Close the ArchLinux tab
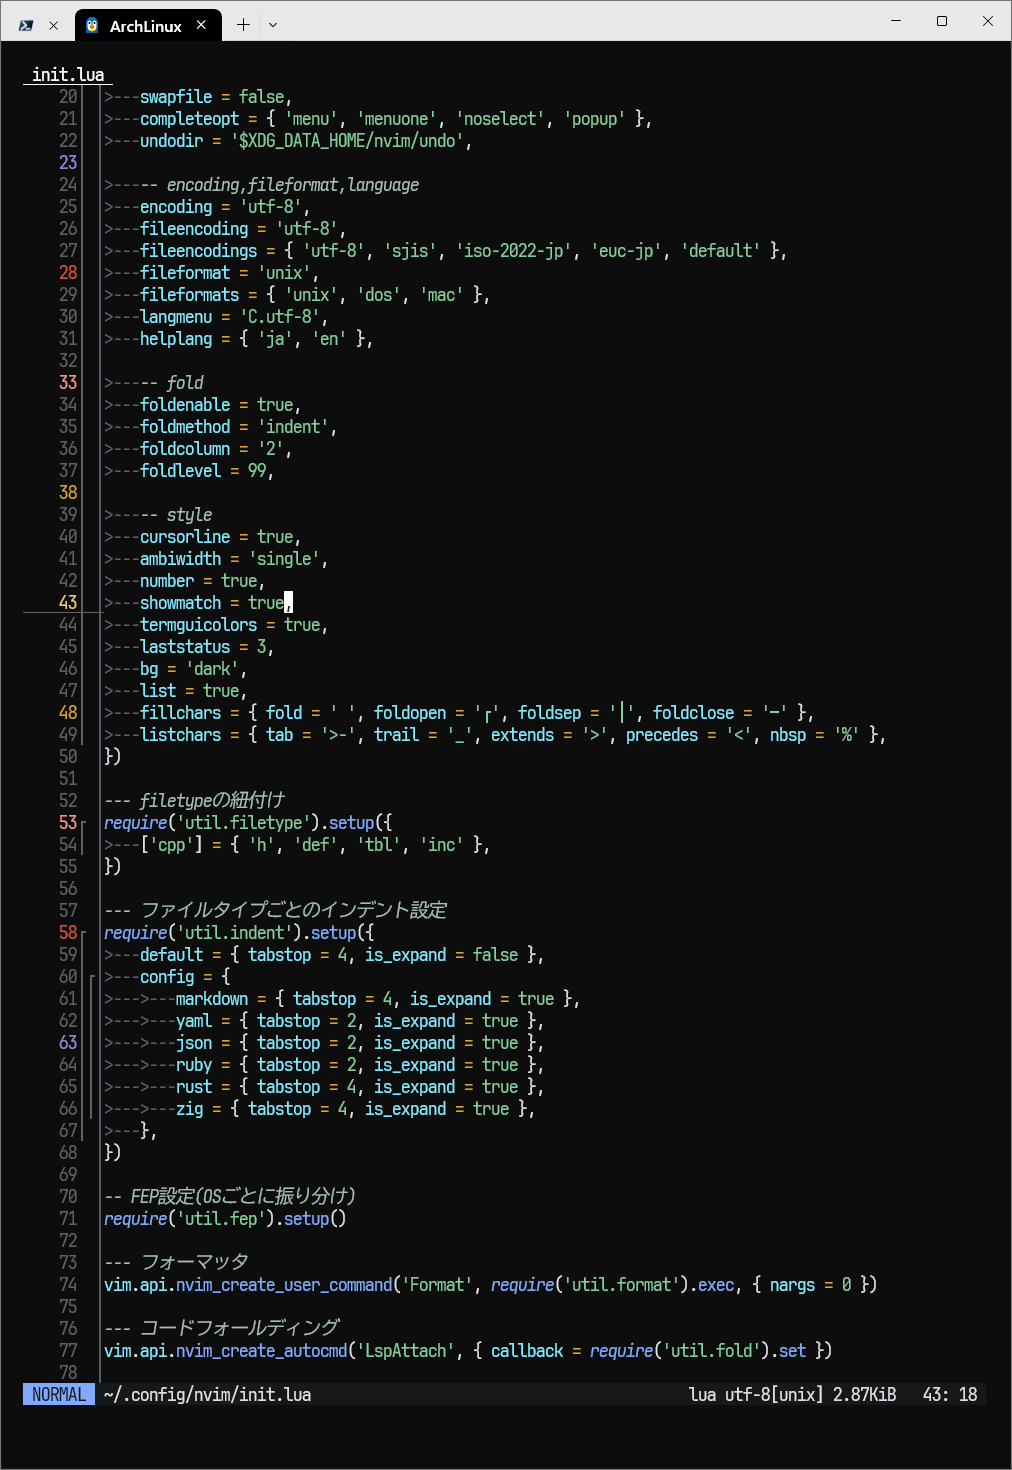Image resolution: width=1012 pixels, height=1470 pixels. pyautogui.click(x=201, y=25)
